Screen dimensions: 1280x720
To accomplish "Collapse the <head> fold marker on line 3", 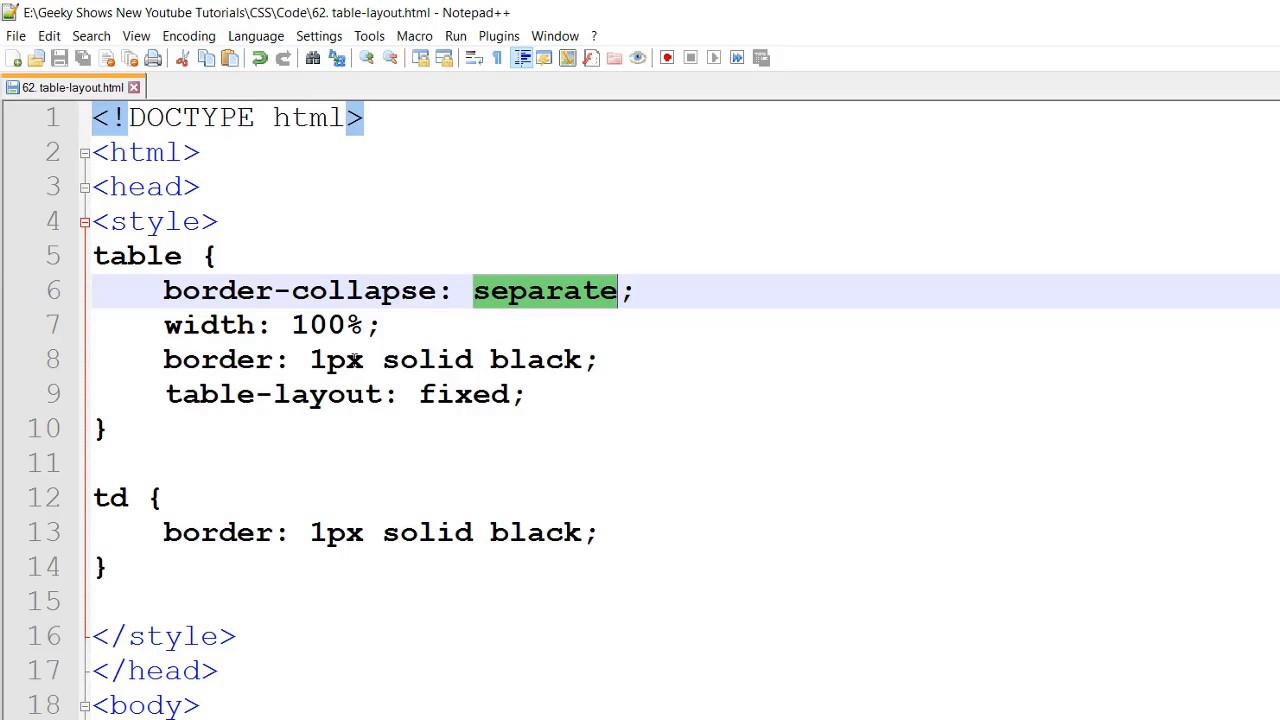I will (x=85, y=187).
